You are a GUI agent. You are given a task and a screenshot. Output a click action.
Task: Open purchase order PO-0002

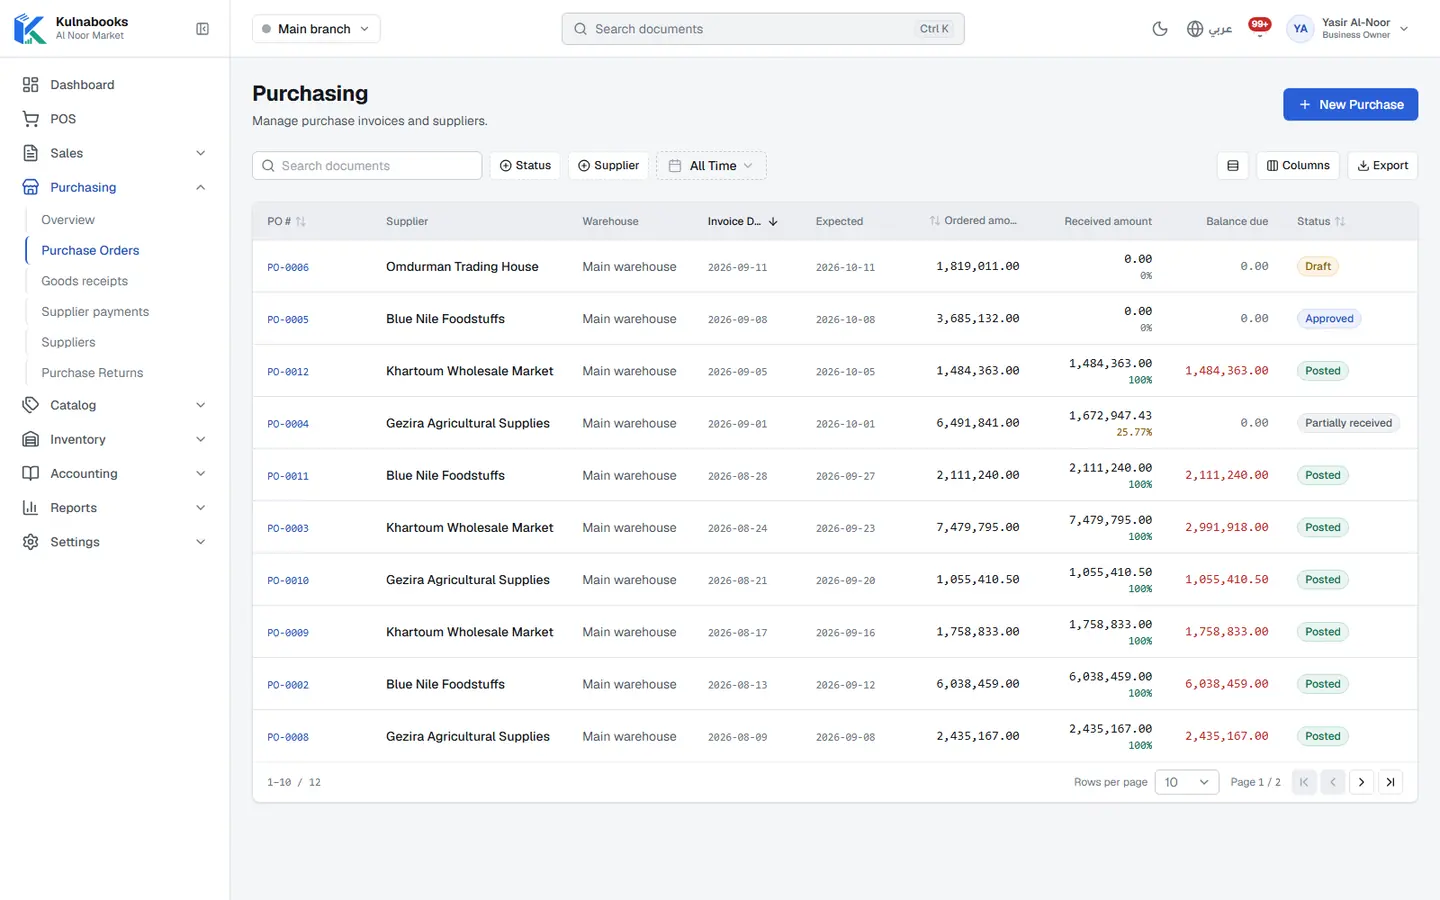point(288,685)
